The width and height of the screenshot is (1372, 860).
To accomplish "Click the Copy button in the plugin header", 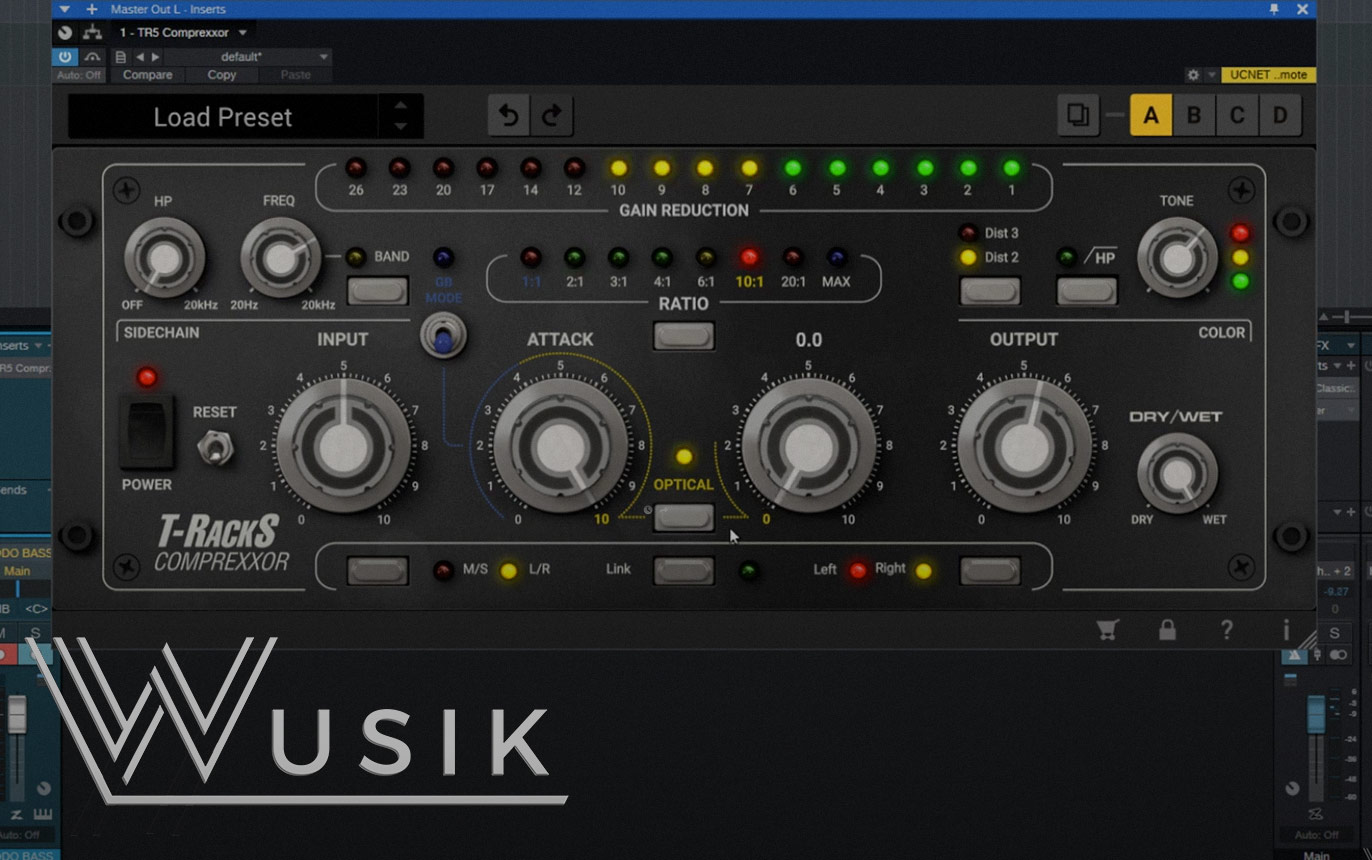I will tap(221, 75).
